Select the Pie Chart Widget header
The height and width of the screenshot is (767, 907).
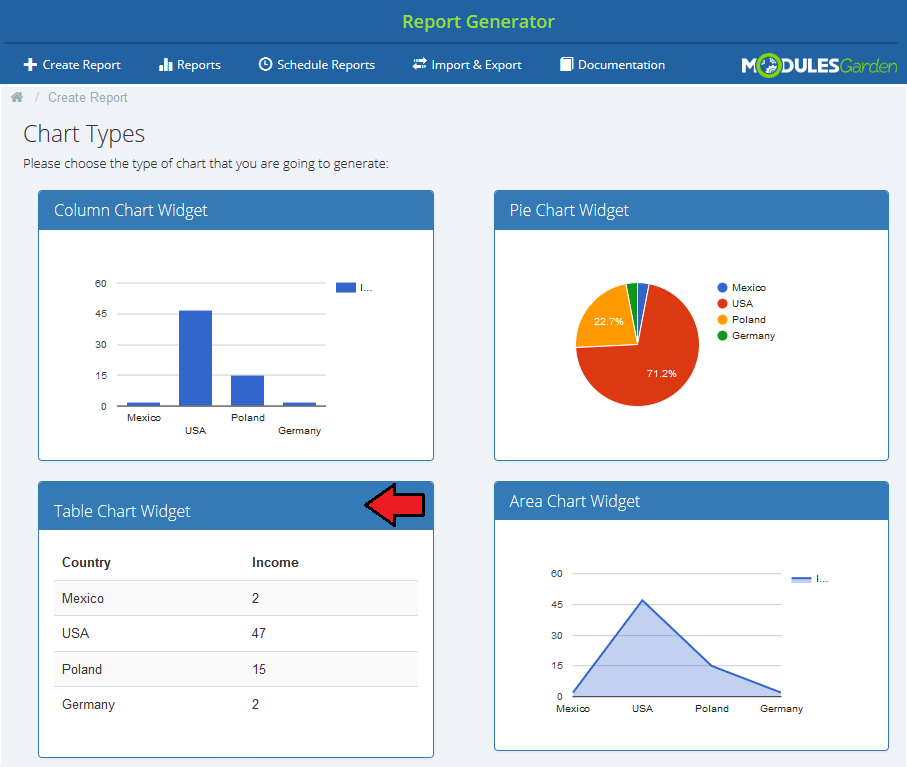691,210
